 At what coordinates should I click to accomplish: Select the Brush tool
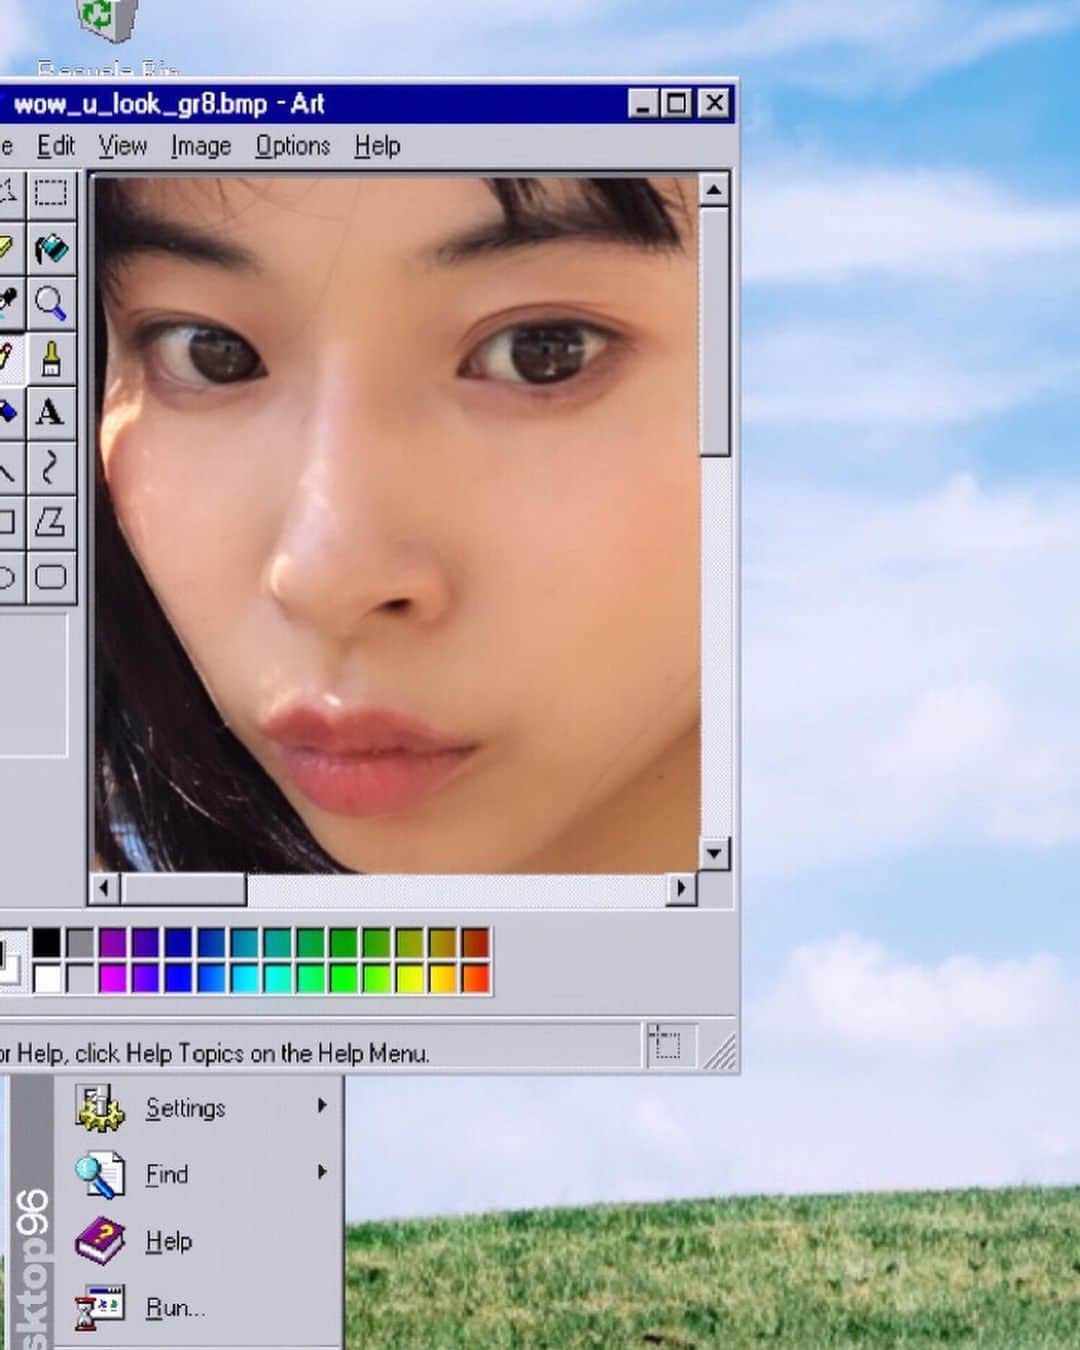pos(51,358)
